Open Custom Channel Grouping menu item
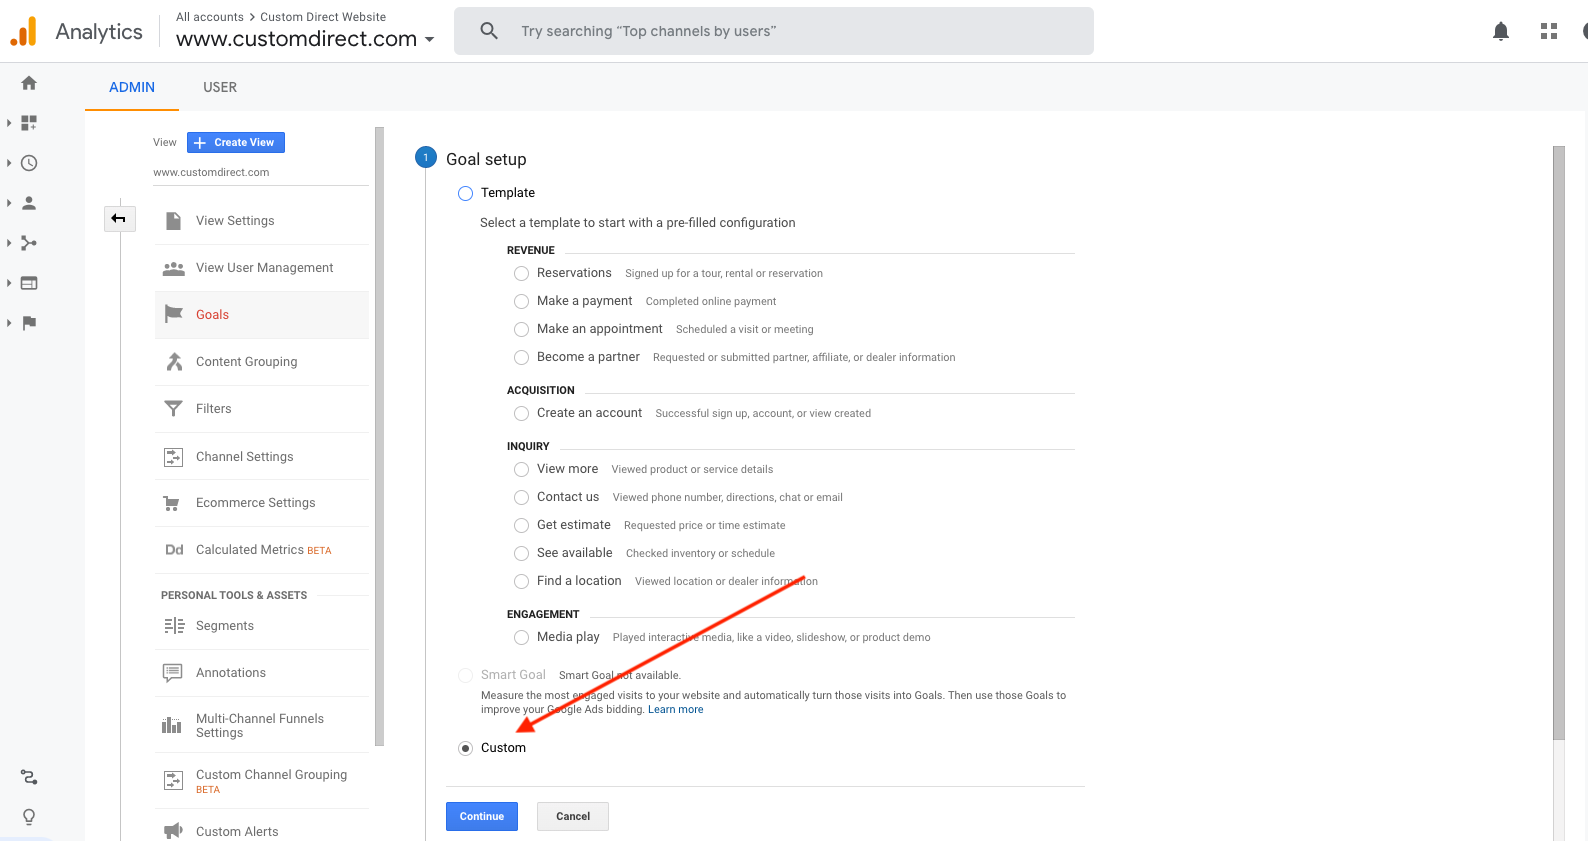The height and width of the screenshot is (841, 1588). point(261,781)
